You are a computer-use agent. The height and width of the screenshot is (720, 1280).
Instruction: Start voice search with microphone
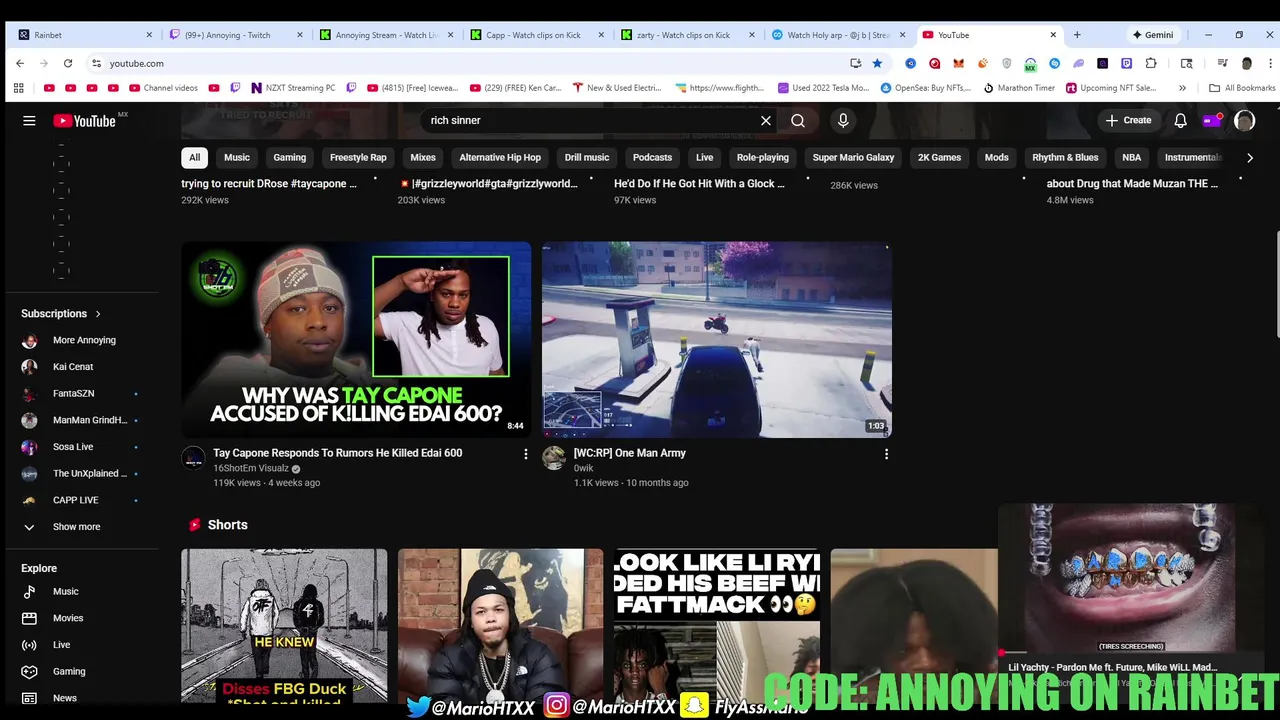[843, 120]
